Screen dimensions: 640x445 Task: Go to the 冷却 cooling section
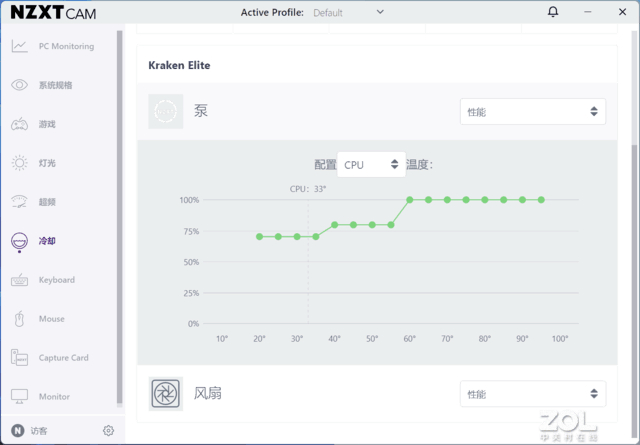point(47,241)
